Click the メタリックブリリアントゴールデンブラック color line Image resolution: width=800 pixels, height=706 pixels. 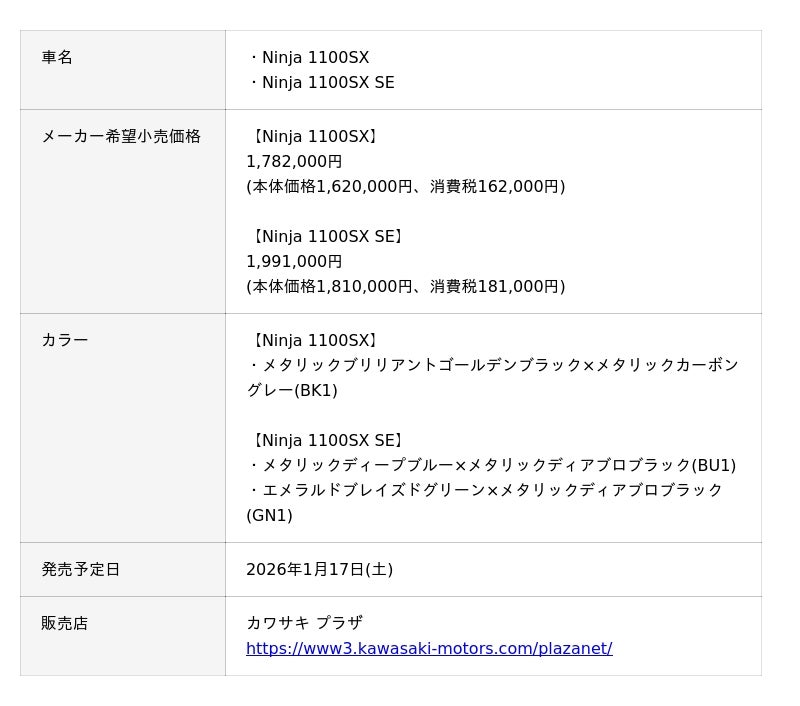point(492,366)
